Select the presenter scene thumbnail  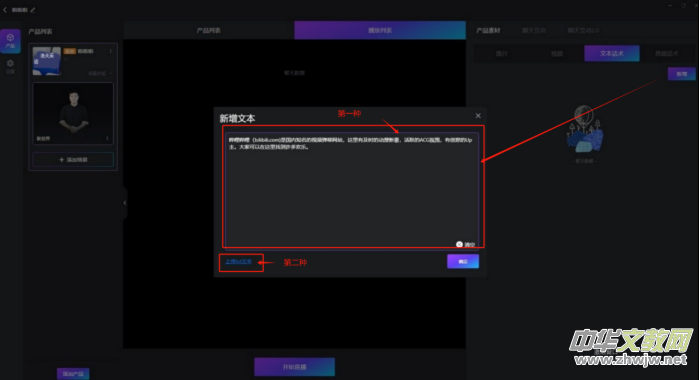[x=73, y=113]
